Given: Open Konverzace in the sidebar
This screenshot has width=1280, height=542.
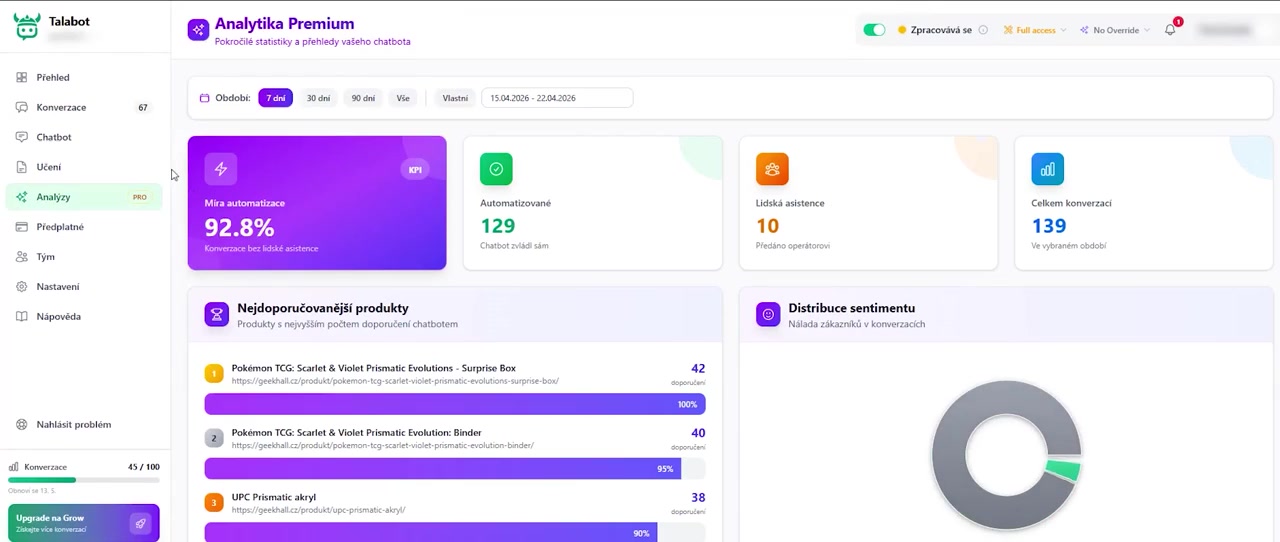Looking at the screenshot, I should [61, 107].
